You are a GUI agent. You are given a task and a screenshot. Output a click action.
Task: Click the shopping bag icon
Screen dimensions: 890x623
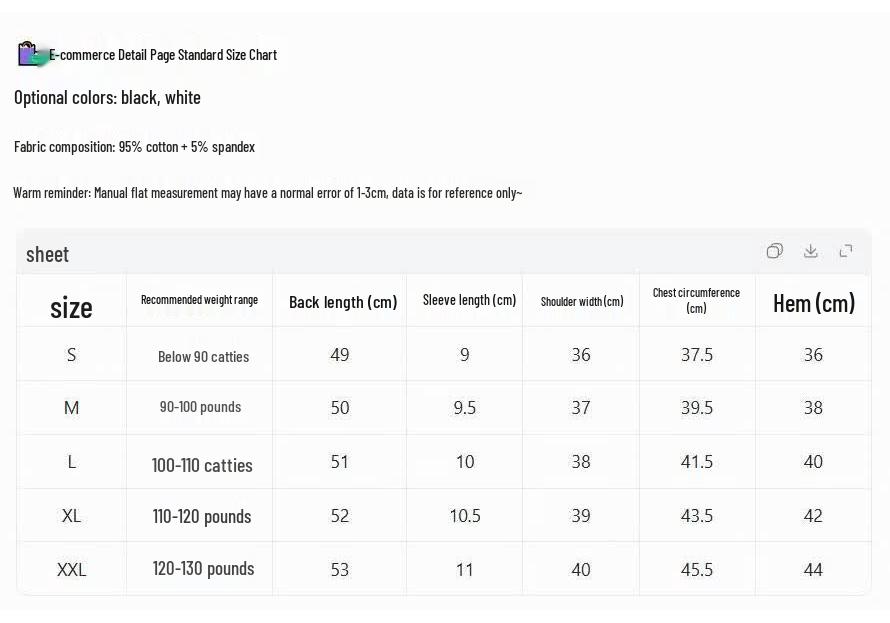coord(30,54)
